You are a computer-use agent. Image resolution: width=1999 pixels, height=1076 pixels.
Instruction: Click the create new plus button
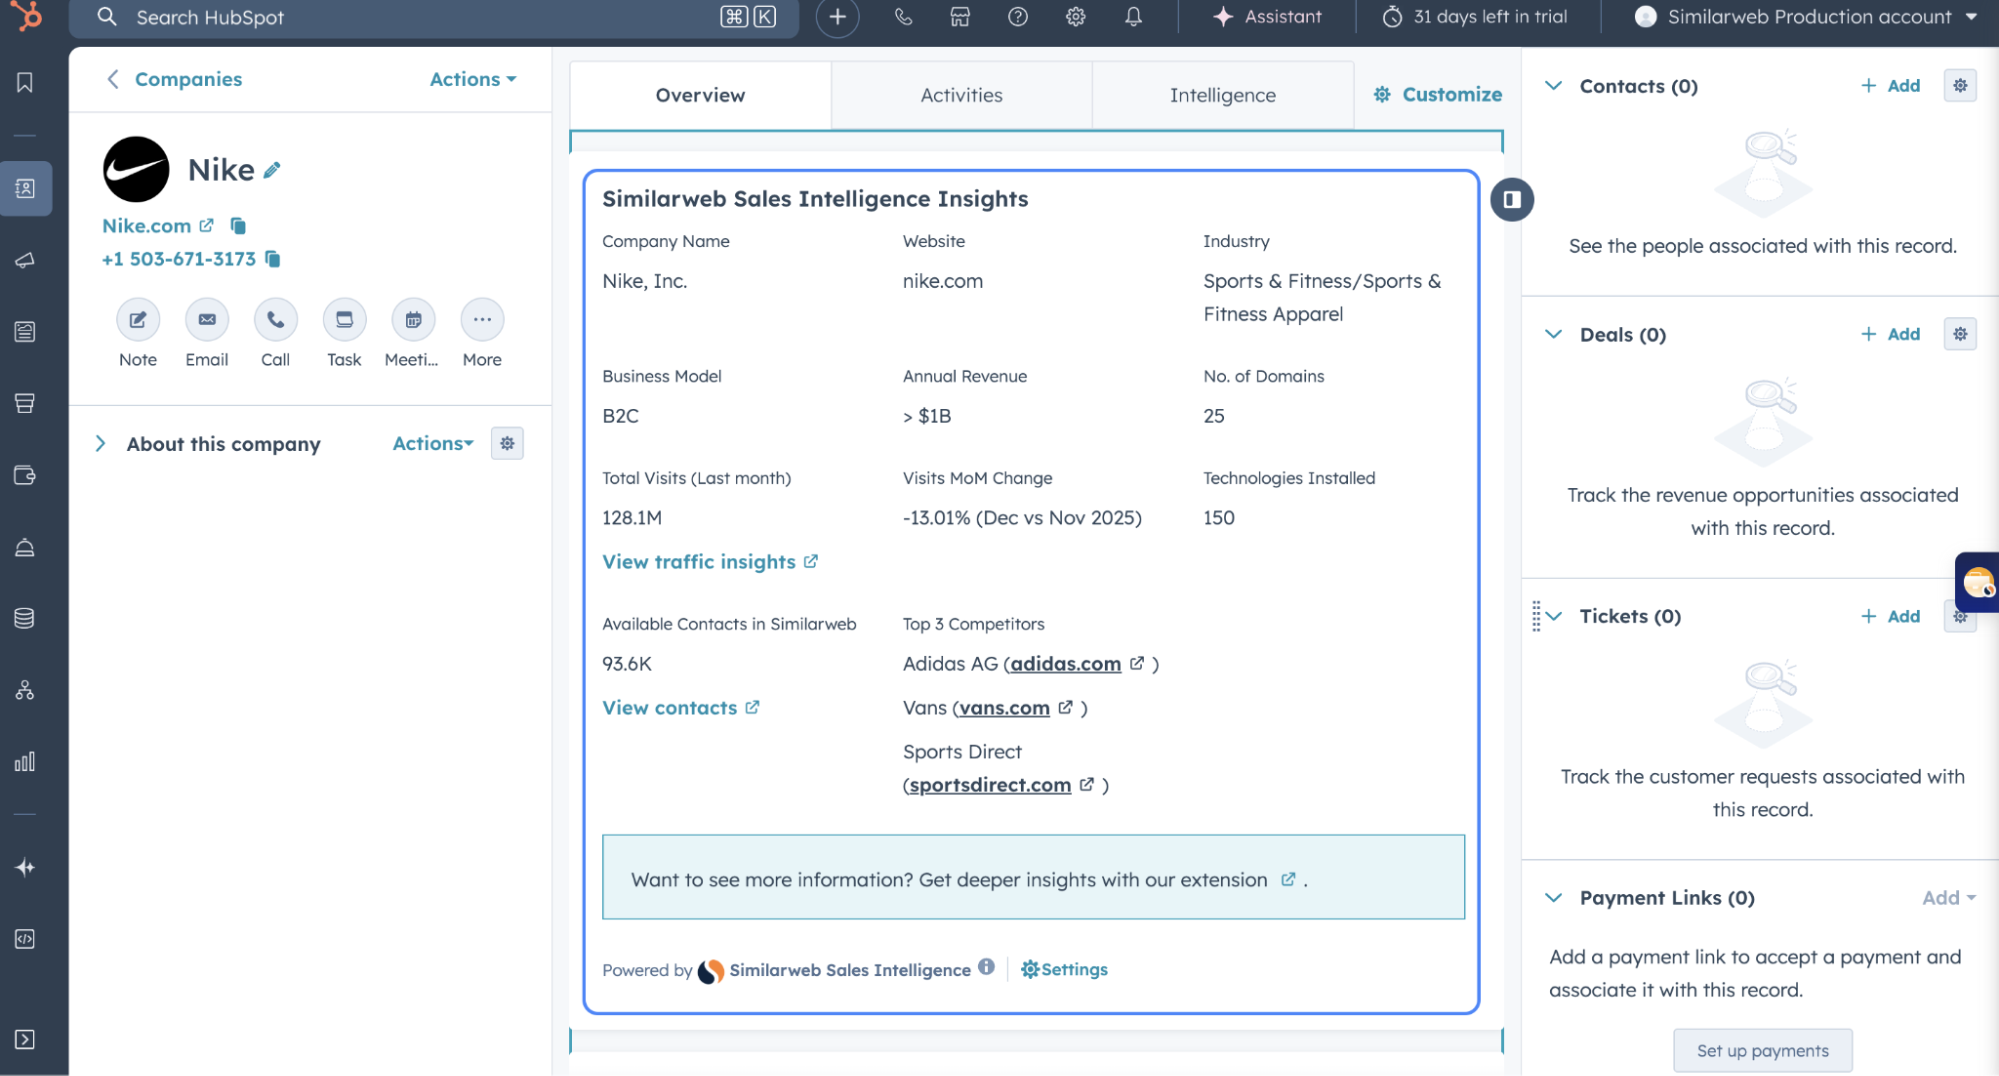pos(837,17)
